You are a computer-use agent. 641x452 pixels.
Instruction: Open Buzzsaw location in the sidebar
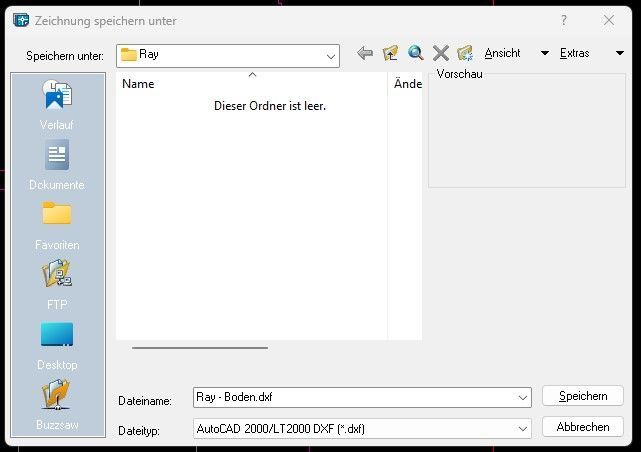[x=57, y=405]
